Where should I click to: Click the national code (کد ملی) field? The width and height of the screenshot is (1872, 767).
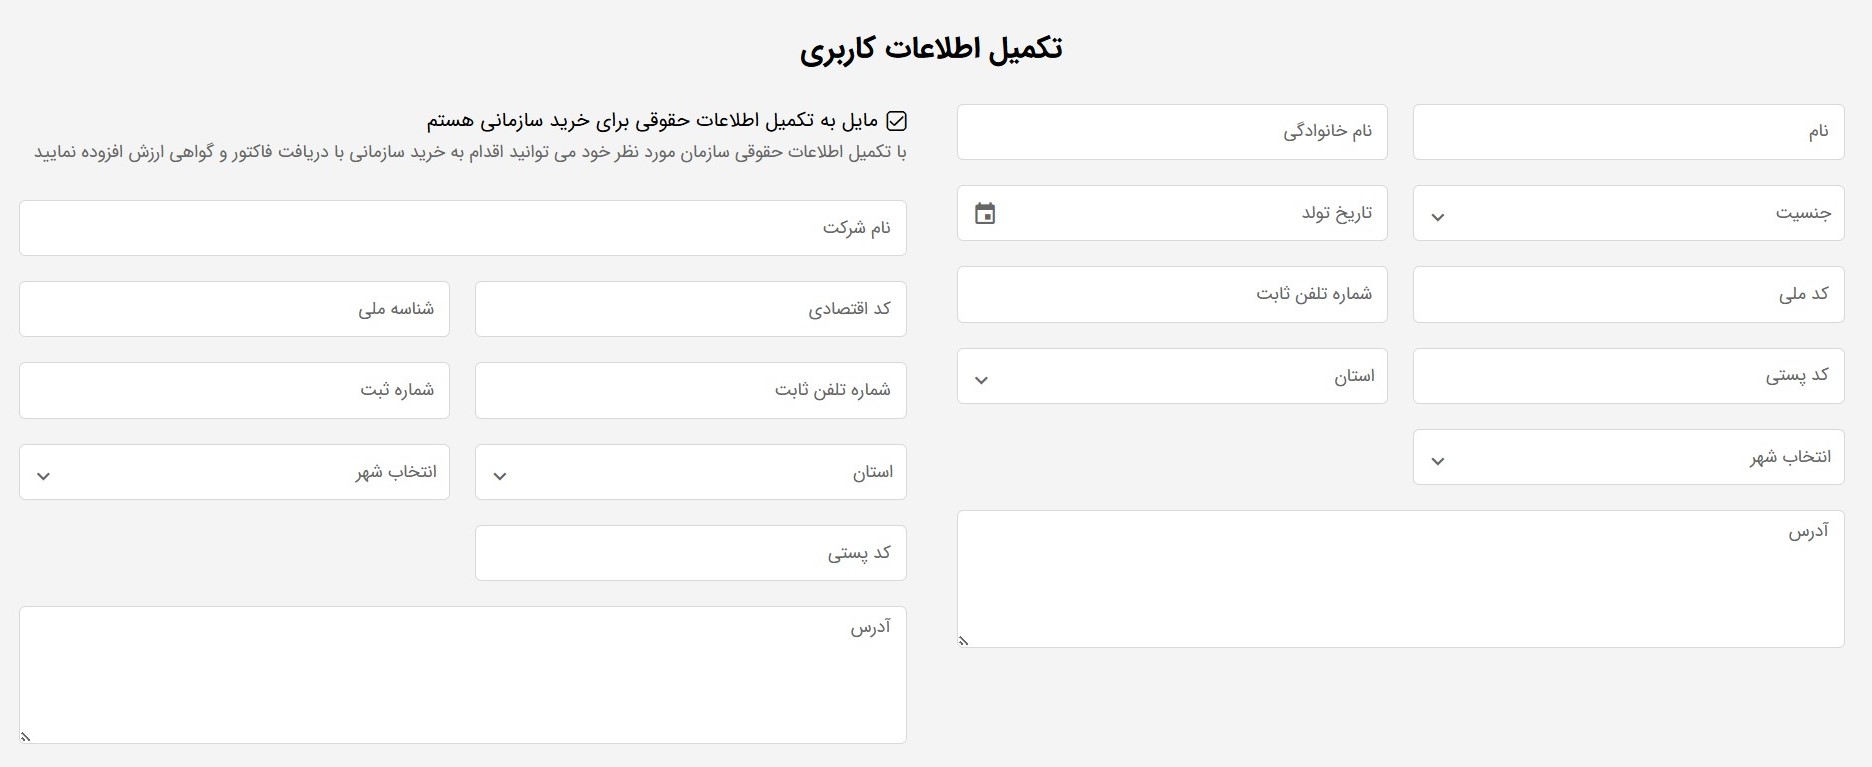point(1628,295)
